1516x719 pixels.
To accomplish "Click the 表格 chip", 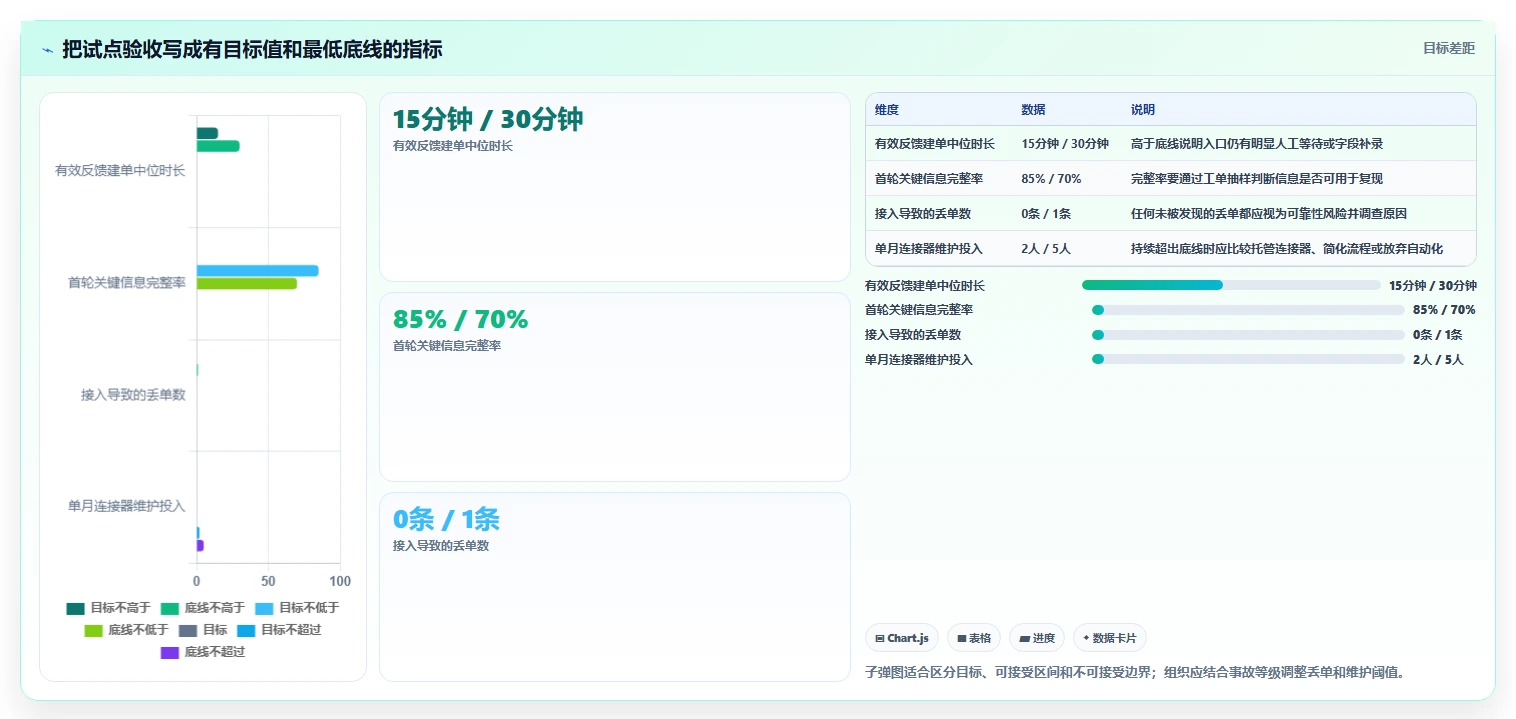I will 974,638.
